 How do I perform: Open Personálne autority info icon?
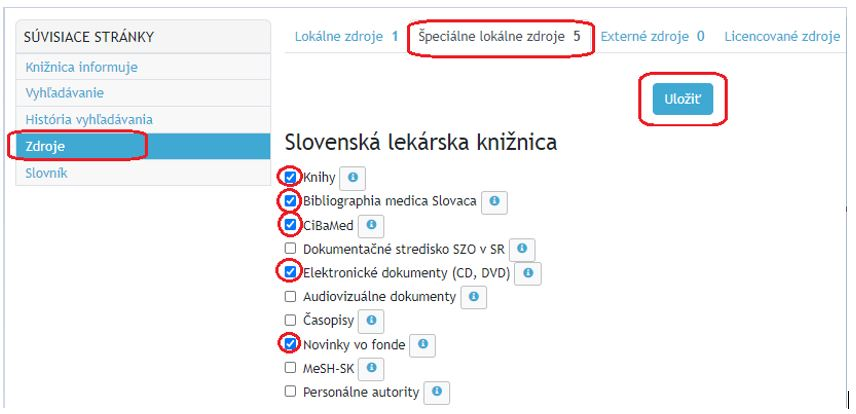pyautogui.click(x=437, y=392)
